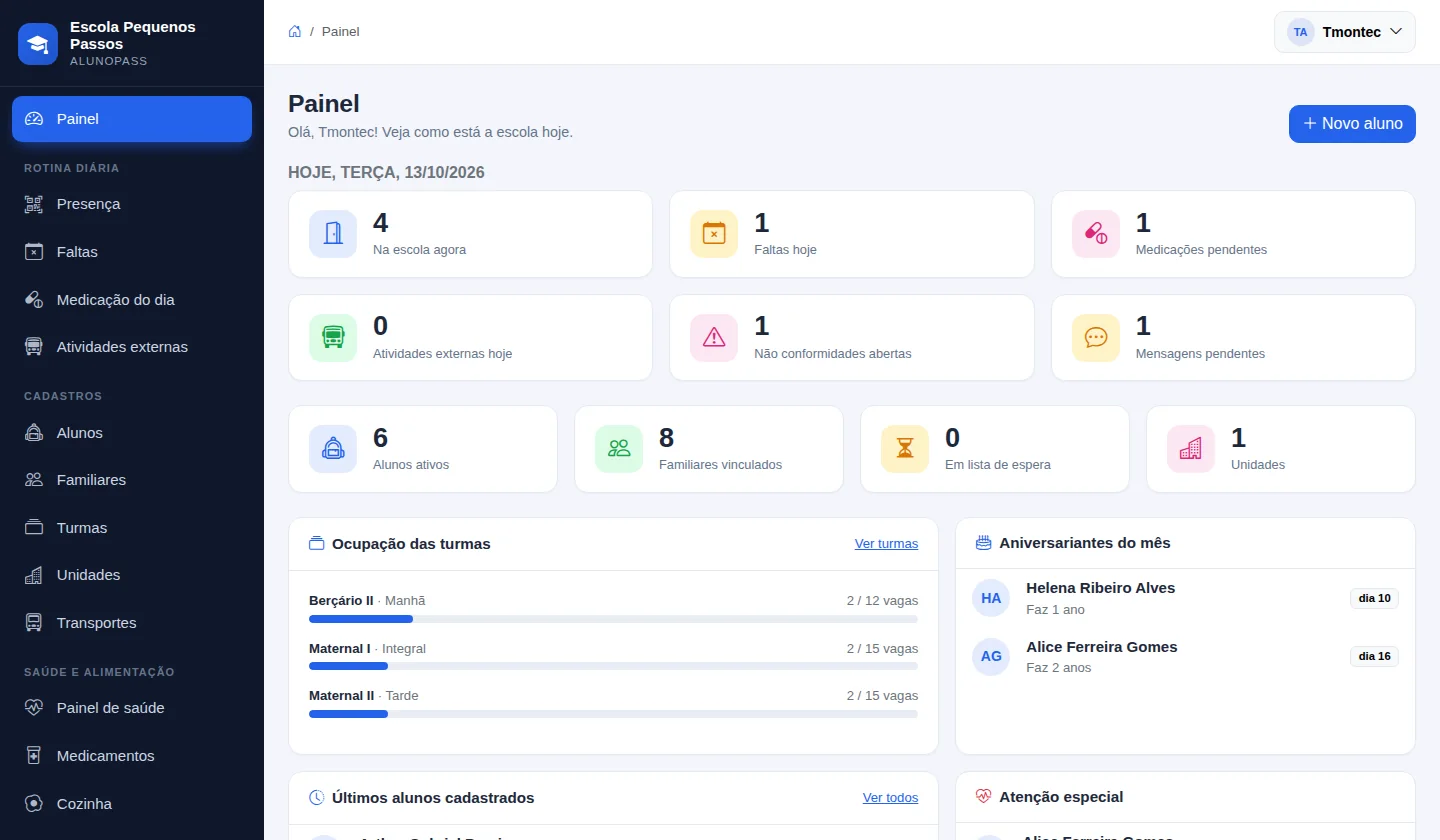Open 'Atividades externas' from the sidebar

132,347
